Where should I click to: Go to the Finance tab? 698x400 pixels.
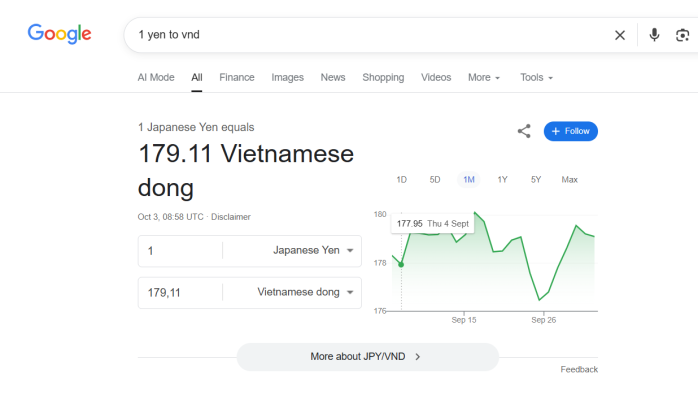237,78
